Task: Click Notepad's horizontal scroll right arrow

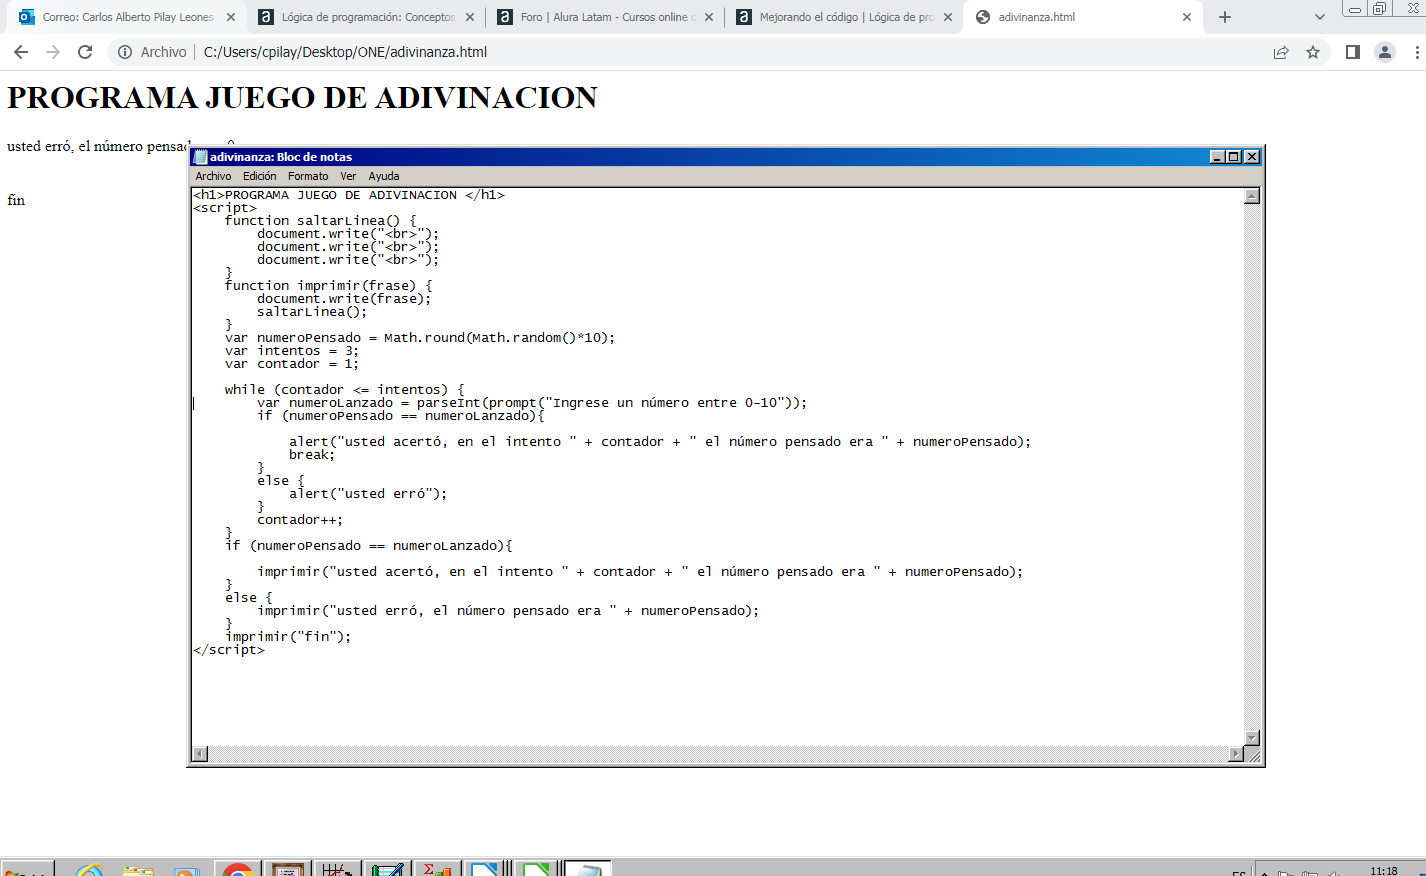Action: 1236,754
